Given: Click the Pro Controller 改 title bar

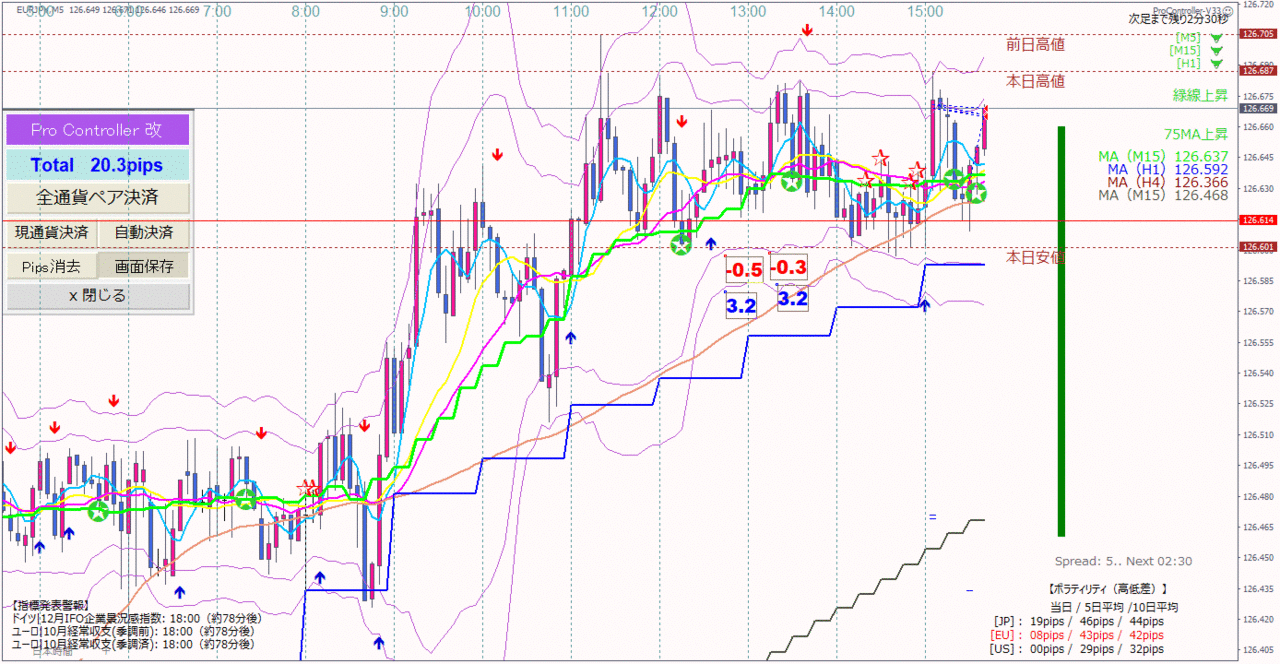Looking at the screenshot, I should (x=98, y=130).
